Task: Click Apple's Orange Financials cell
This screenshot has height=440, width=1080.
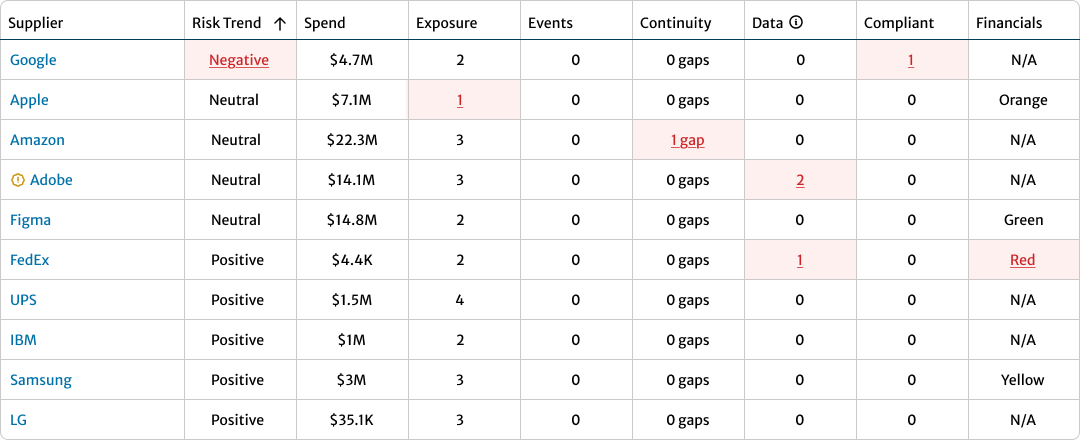Action: 1023,100
